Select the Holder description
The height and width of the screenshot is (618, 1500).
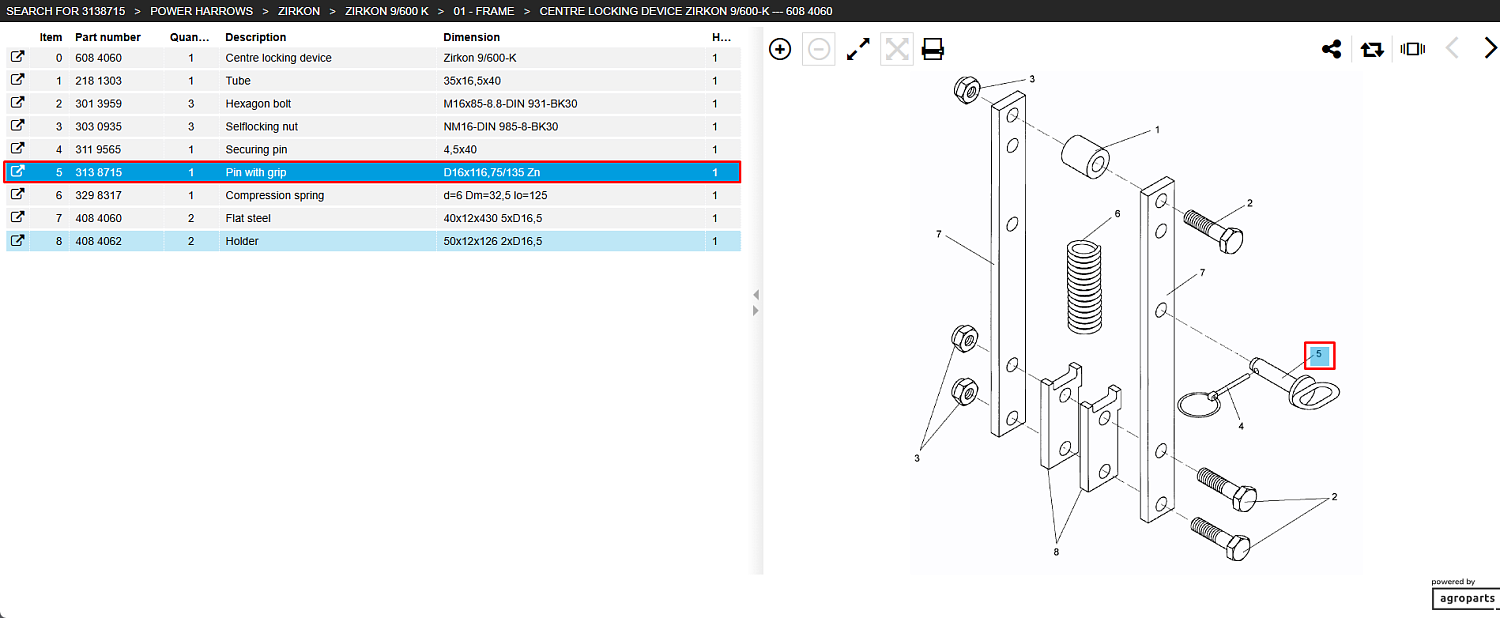tap(242, 242)
